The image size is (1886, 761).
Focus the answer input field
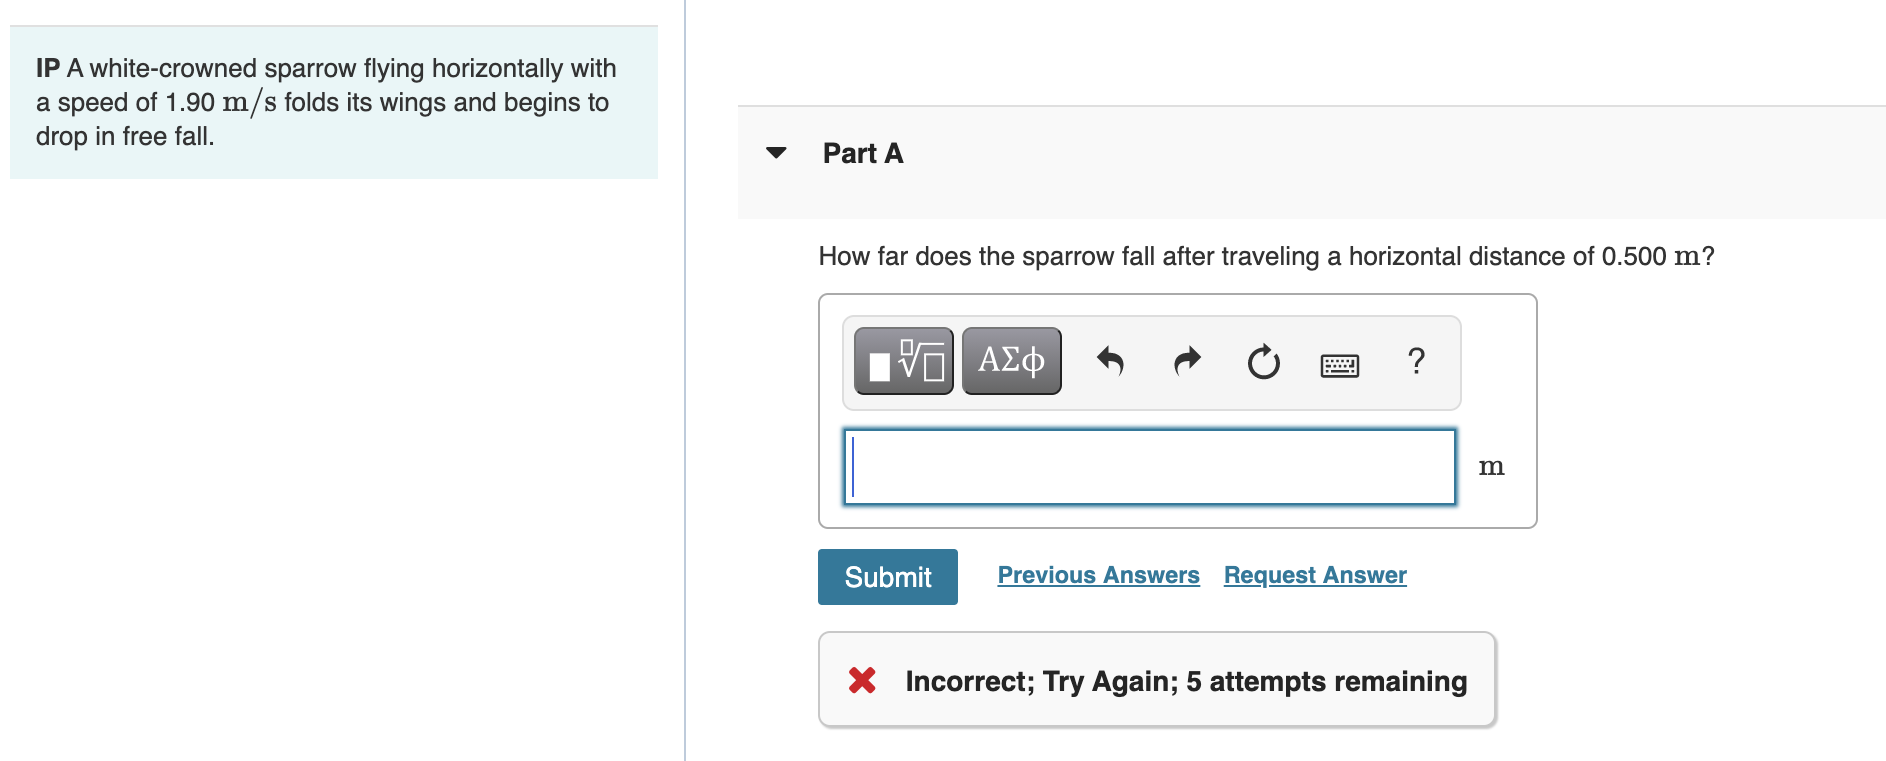pyautogui.click(x=1150, y=467)
